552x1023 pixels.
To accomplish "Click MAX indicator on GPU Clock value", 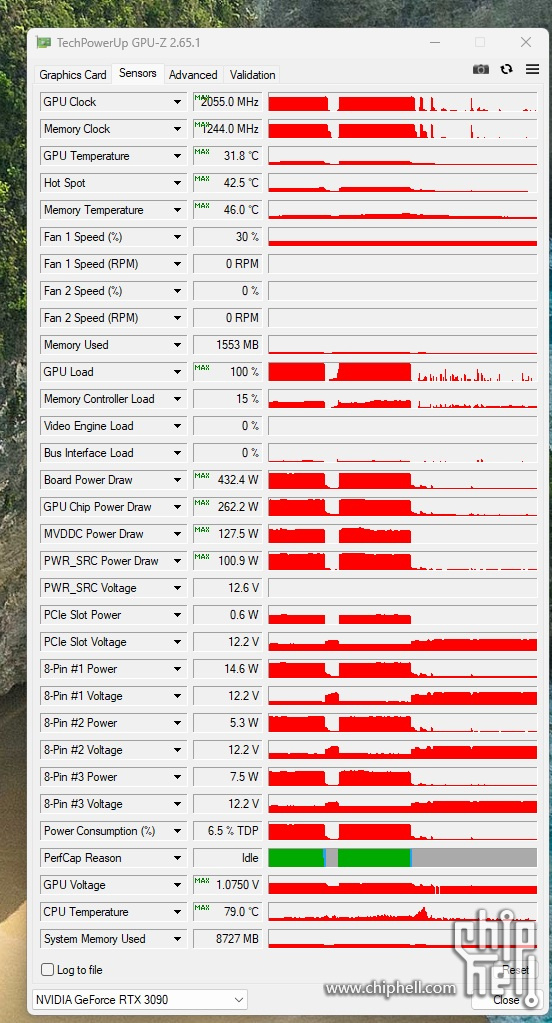I will (x=202, y=97).
